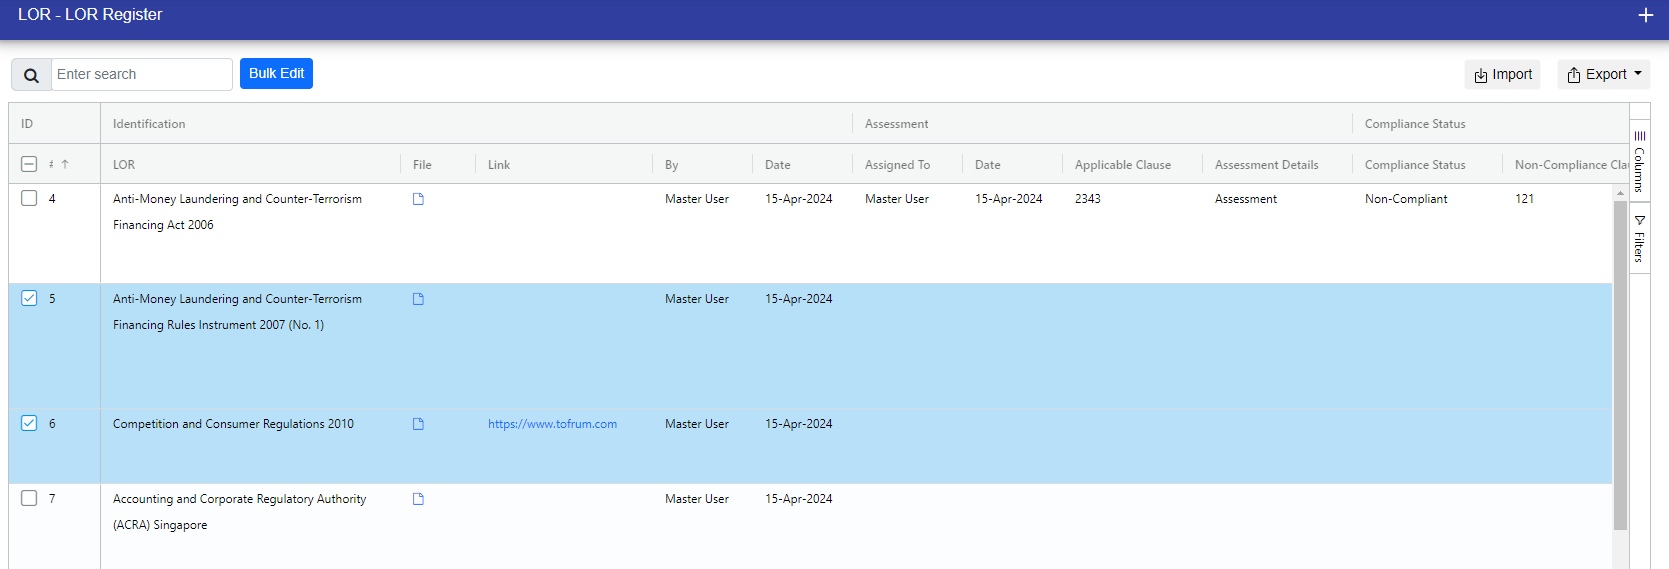Open file icon for row 5
Image resolution: width=1669 pixels, height=569 pixels.
coord(418,299)
